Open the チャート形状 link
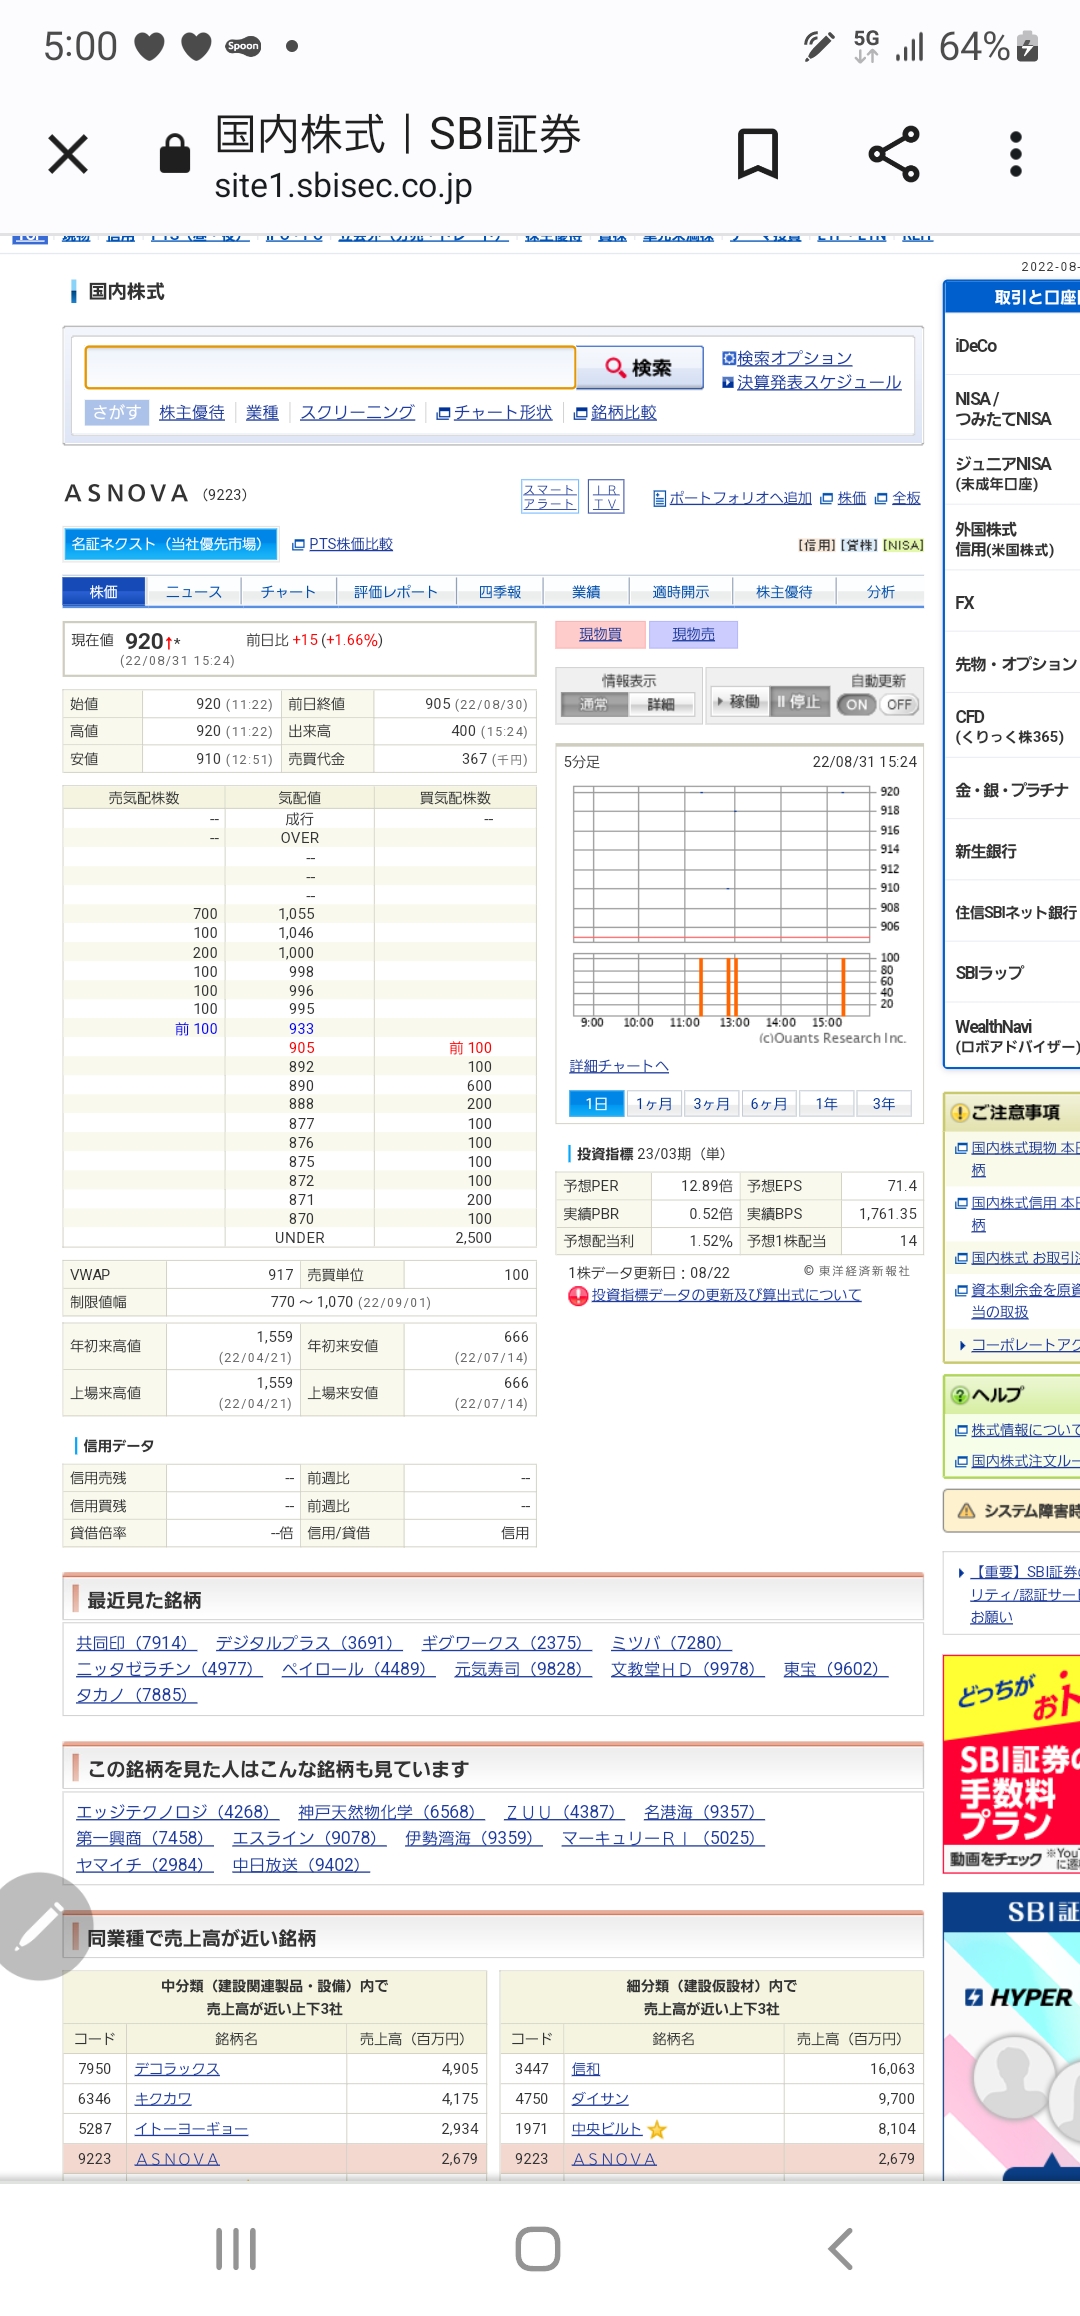This screenshot has height=2316, width=1080. (503, 412)
